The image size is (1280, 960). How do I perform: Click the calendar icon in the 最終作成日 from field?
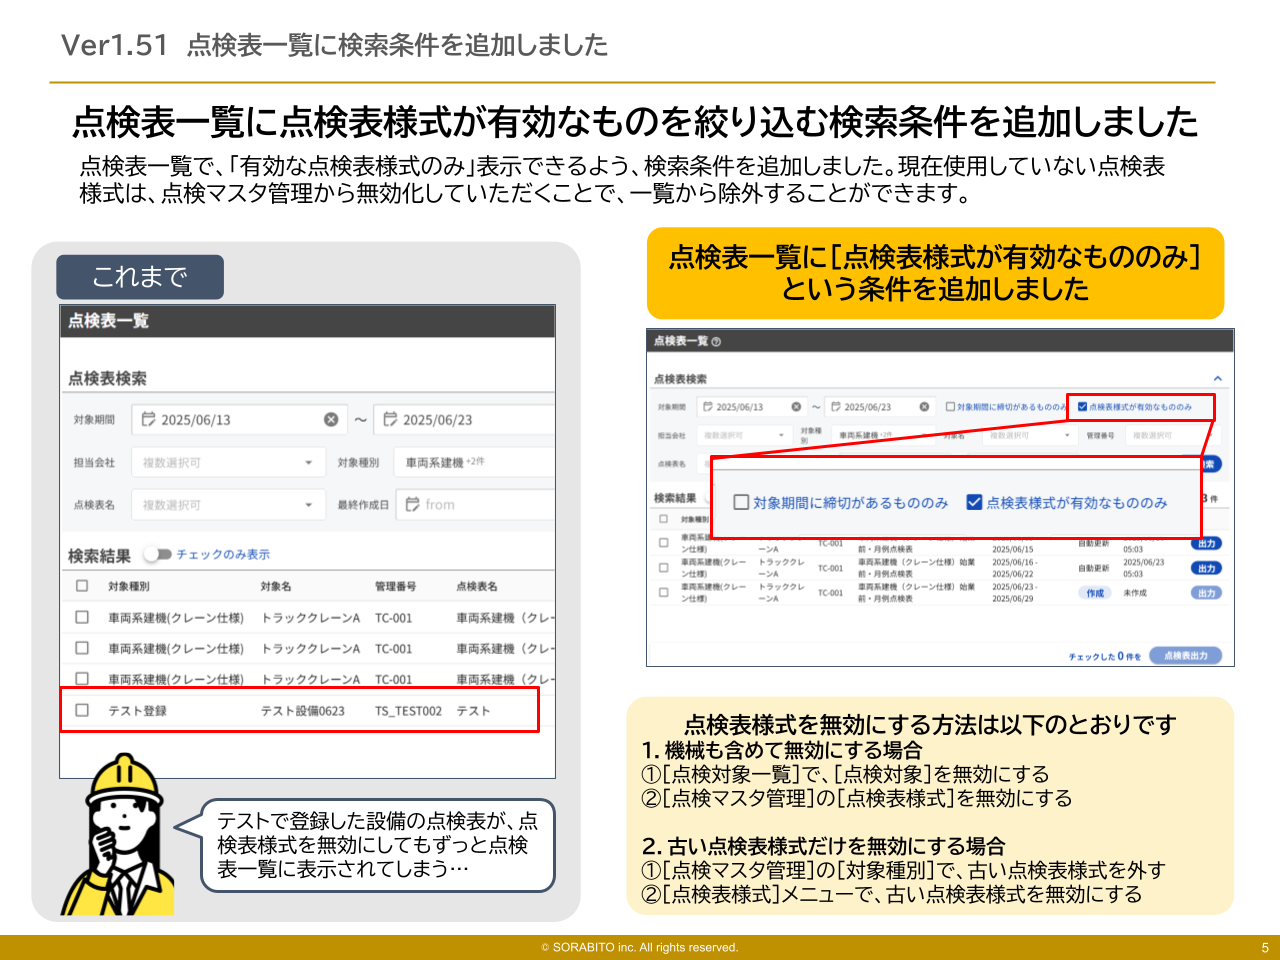tap(413, 505)
